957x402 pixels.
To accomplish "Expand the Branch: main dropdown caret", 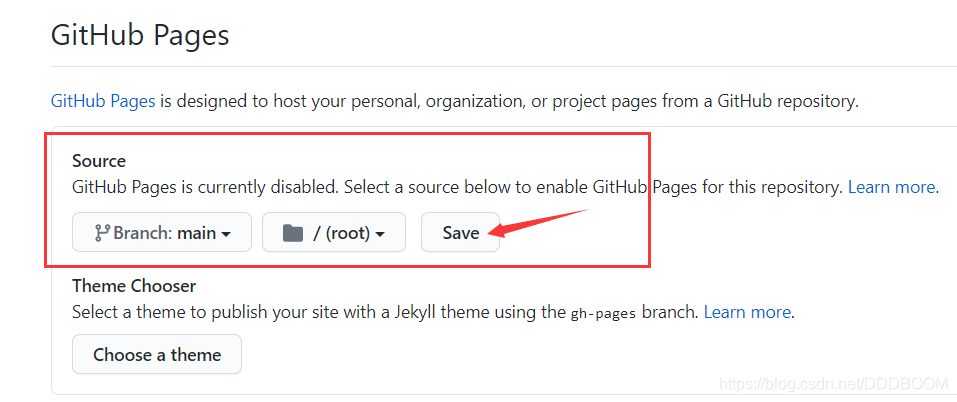I will click(x=226, y=234).
